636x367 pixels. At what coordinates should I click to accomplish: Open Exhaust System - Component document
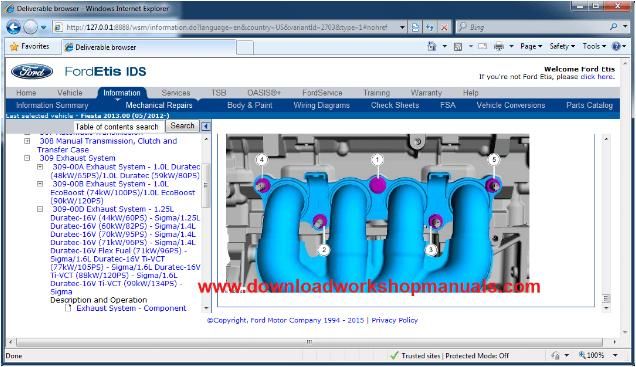131,308
